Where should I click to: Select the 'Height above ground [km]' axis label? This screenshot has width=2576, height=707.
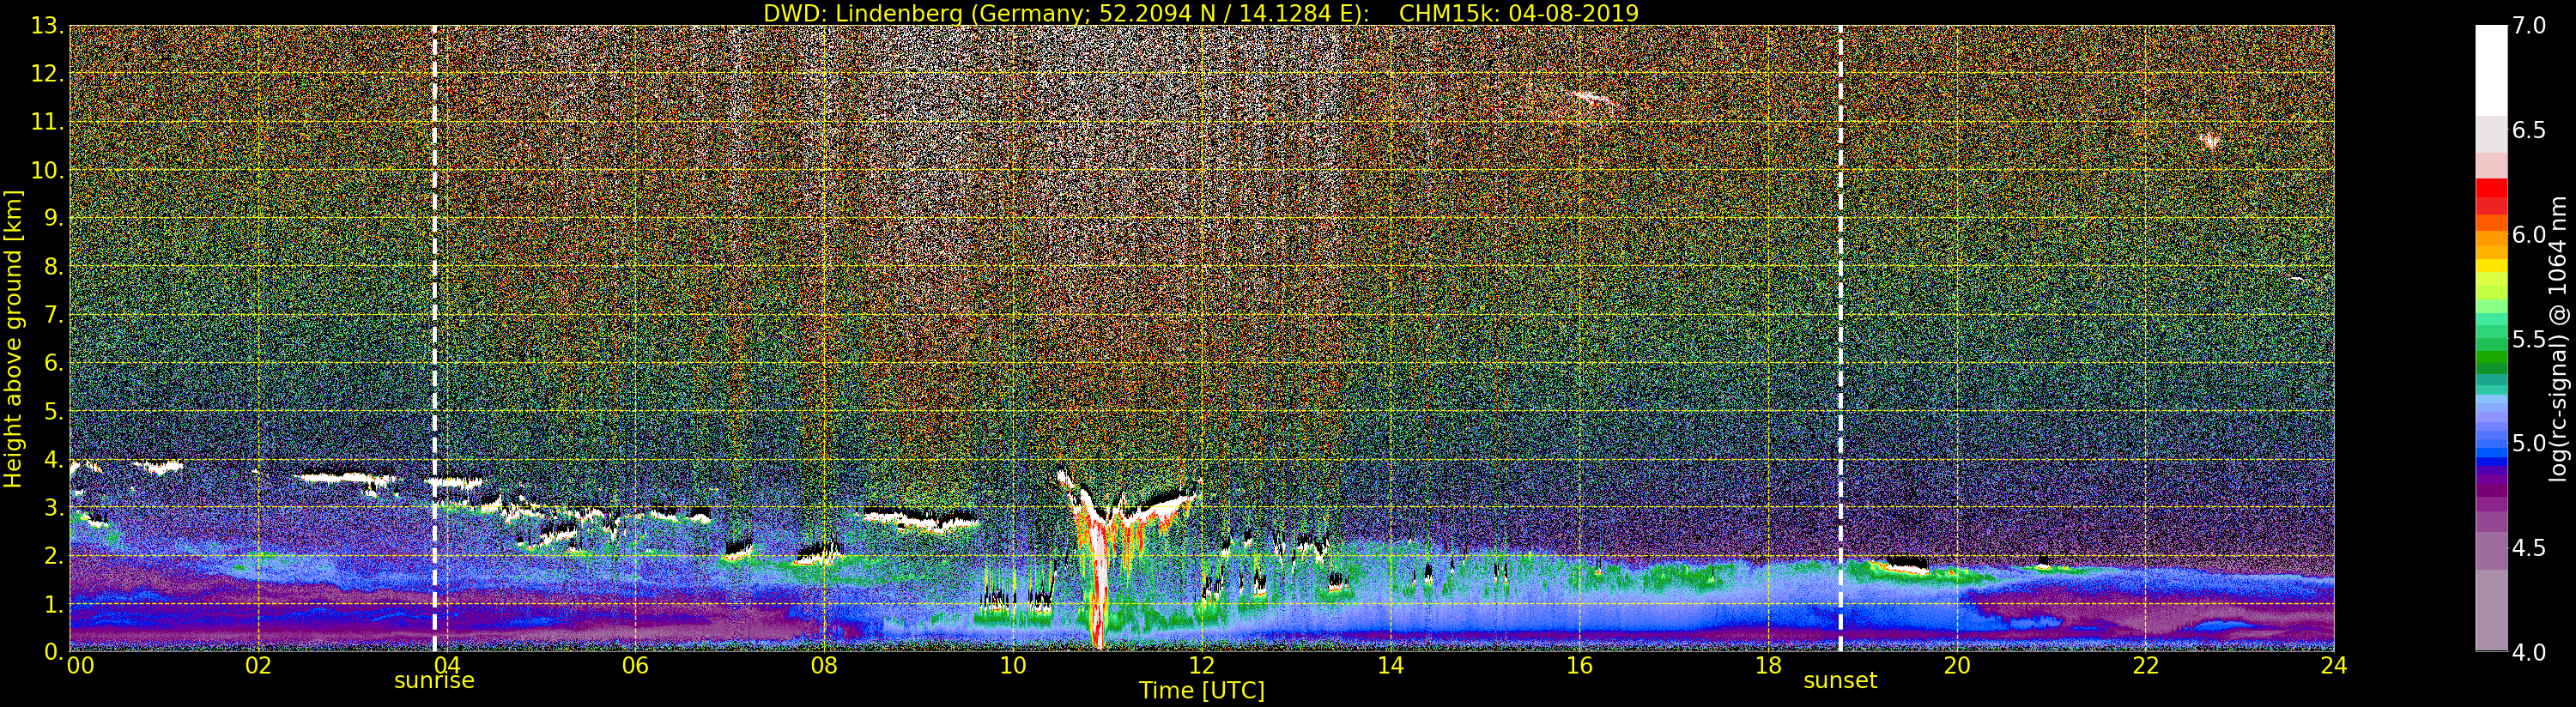(x=13, y=339)
